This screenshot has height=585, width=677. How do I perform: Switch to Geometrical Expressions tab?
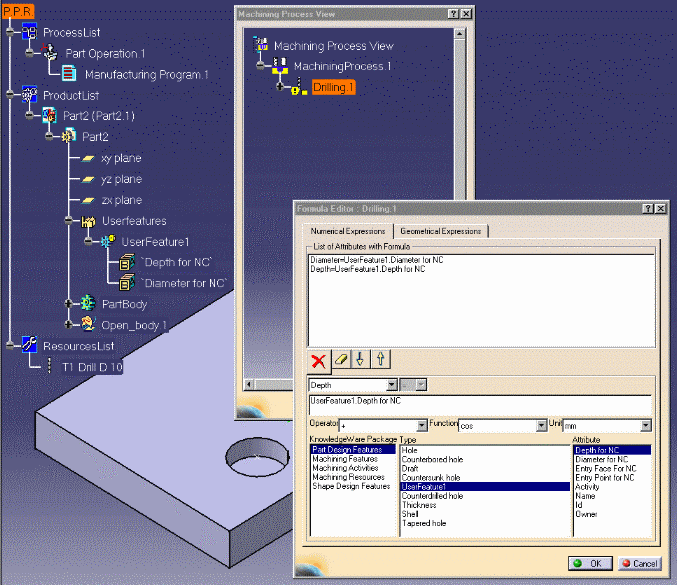point(441,231)
